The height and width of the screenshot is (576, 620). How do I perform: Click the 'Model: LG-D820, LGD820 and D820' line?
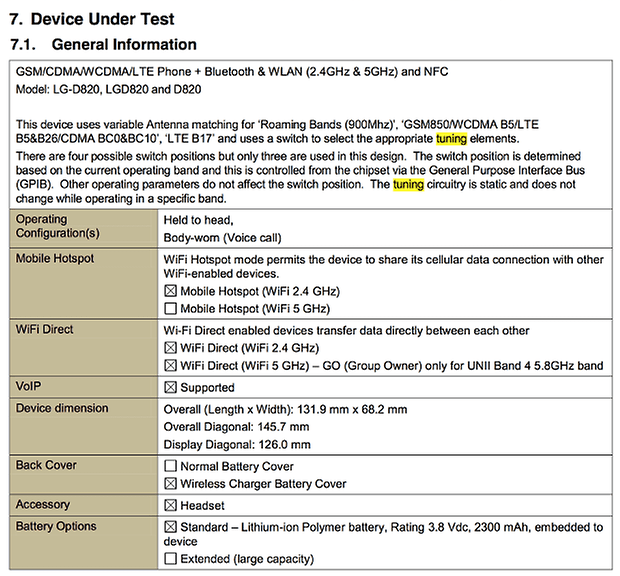(108, 89)
